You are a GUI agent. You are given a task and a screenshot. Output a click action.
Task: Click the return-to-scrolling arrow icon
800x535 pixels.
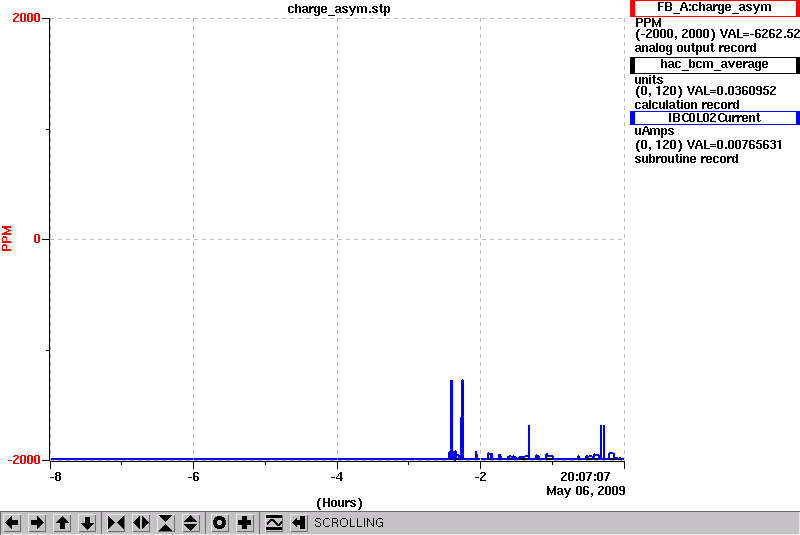coord(299,523)
